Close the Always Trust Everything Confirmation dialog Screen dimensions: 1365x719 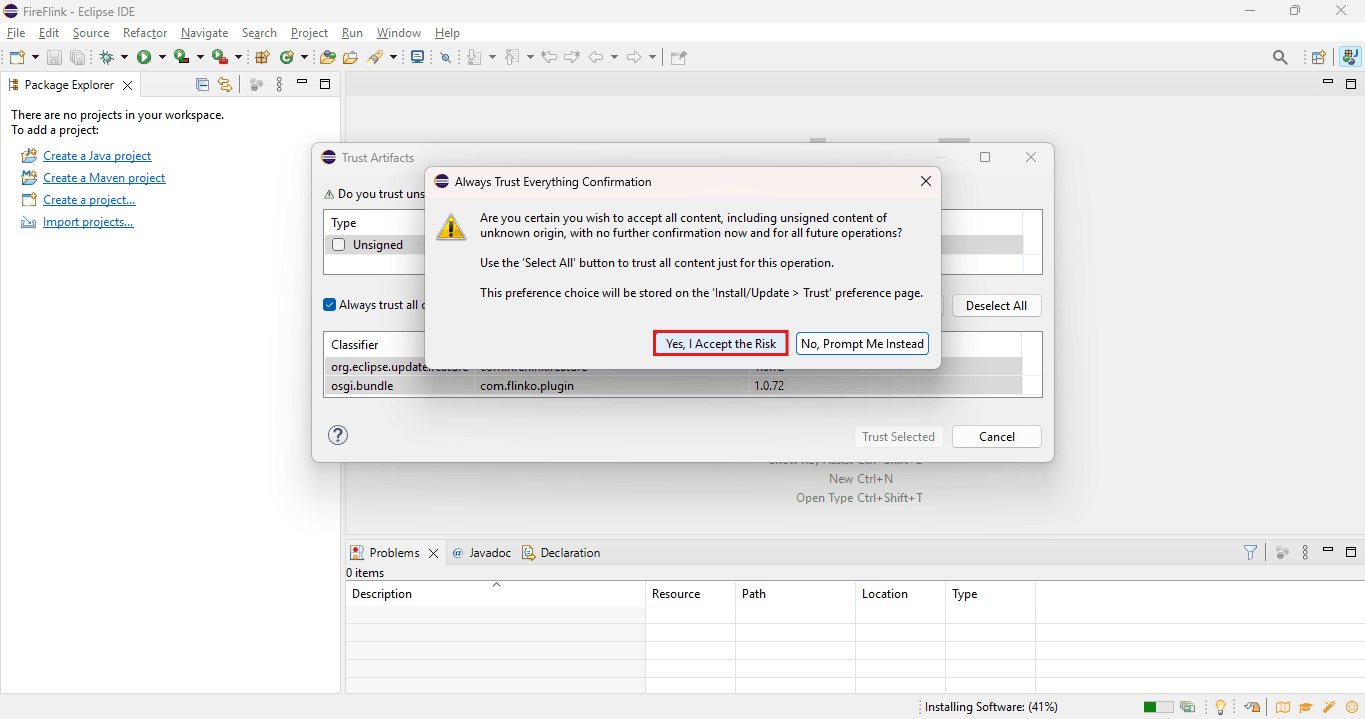(926, 181)
